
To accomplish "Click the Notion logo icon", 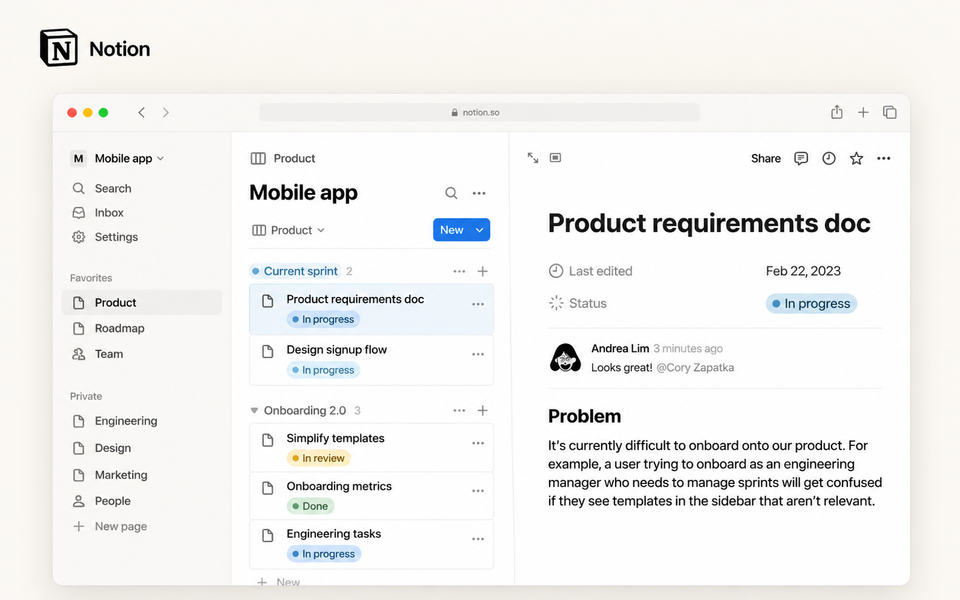I will [59, 48].
